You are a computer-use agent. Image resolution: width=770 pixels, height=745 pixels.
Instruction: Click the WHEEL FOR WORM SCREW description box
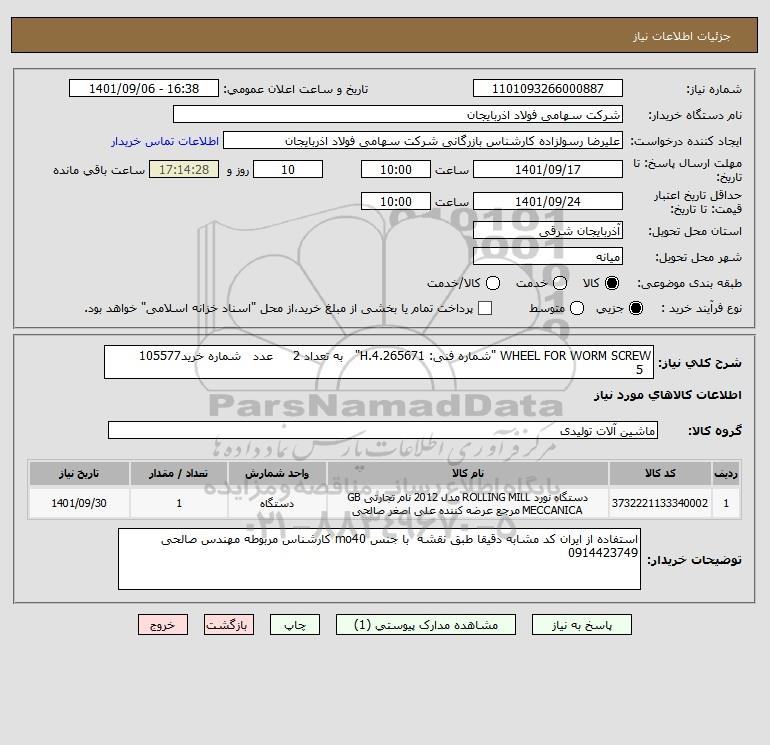point(379,362)
